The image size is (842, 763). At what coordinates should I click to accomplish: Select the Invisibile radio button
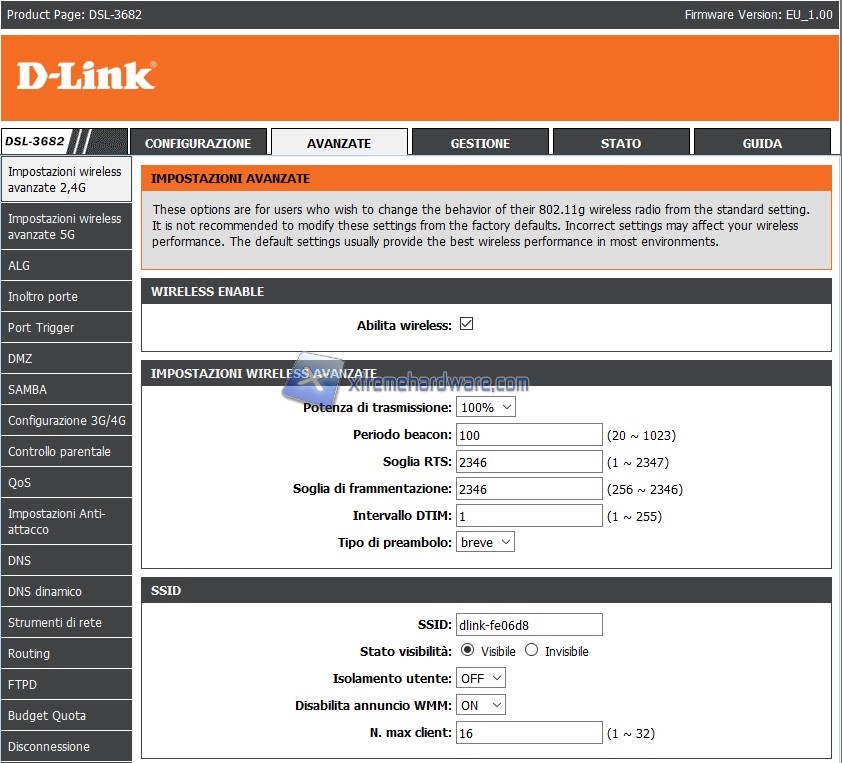tap(531, 650)
